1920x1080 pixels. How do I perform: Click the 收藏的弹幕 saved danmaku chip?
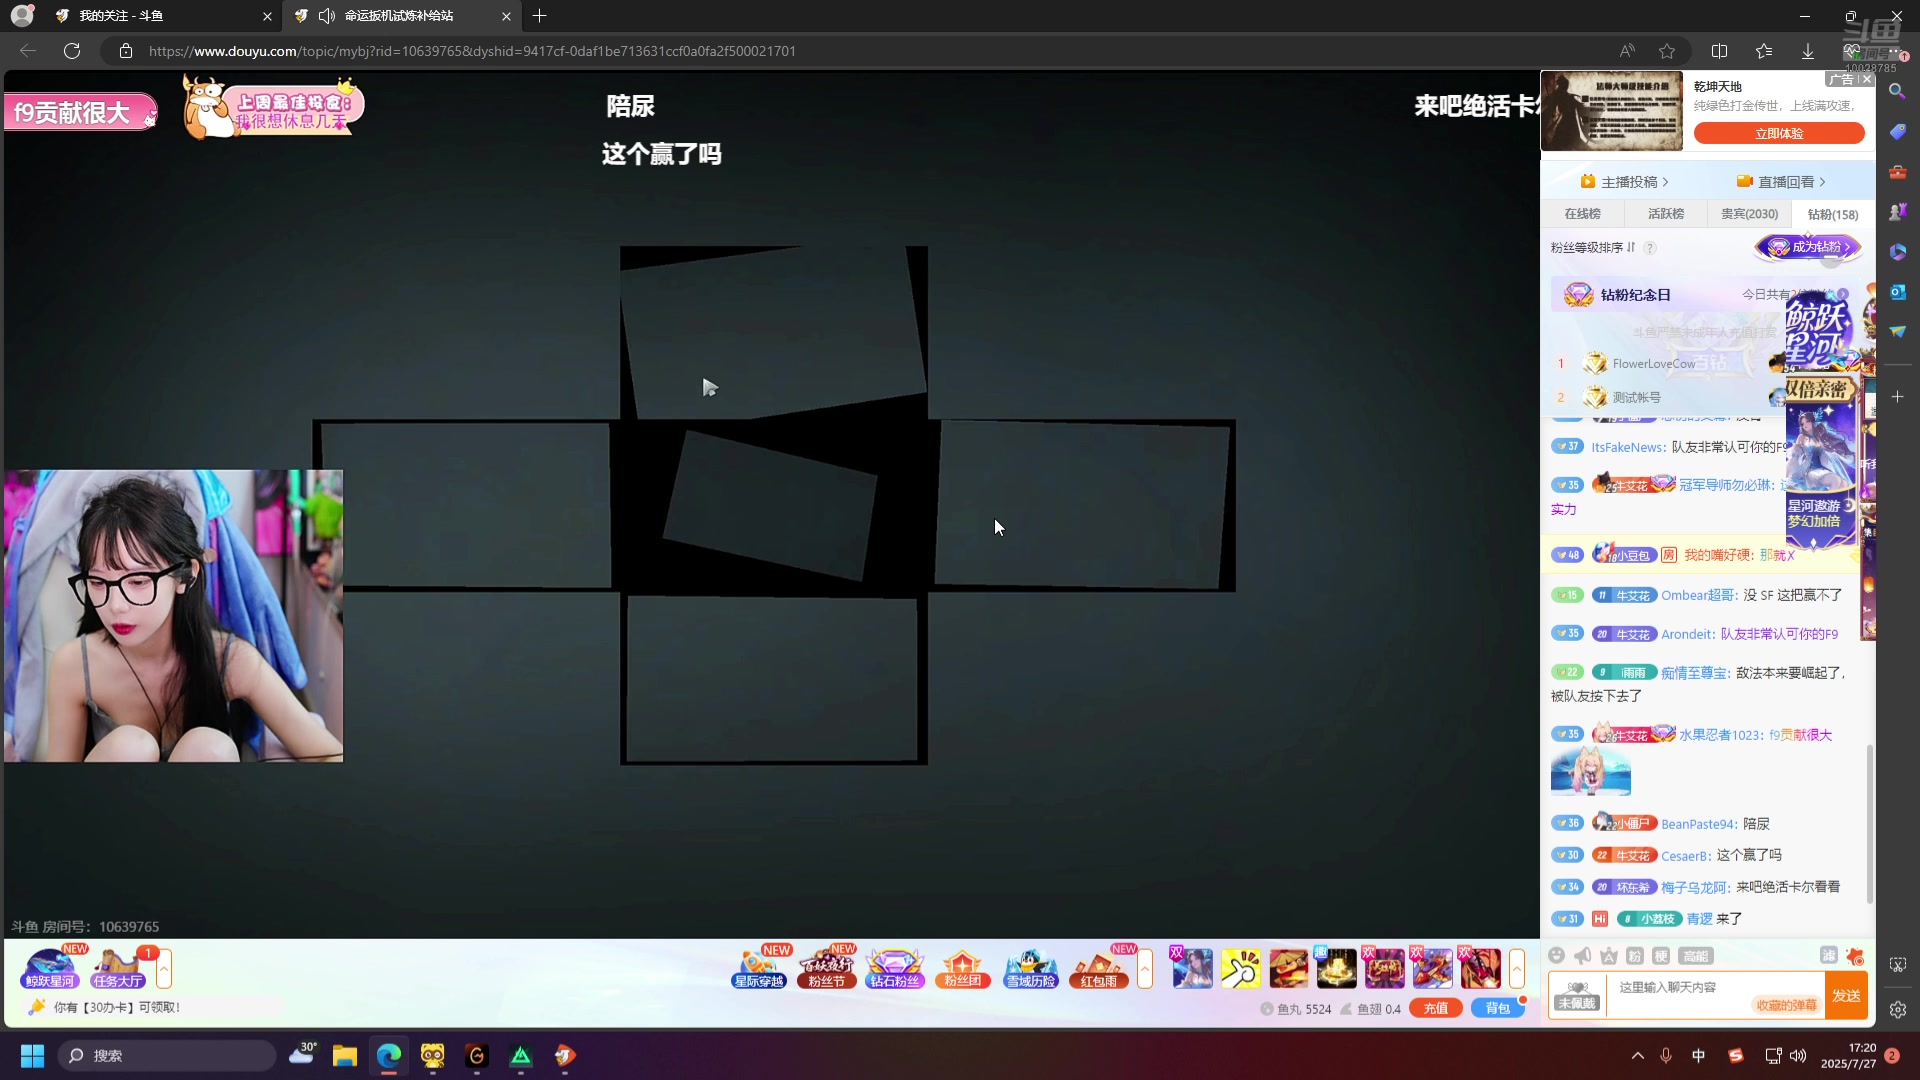coord(1786,1005)
